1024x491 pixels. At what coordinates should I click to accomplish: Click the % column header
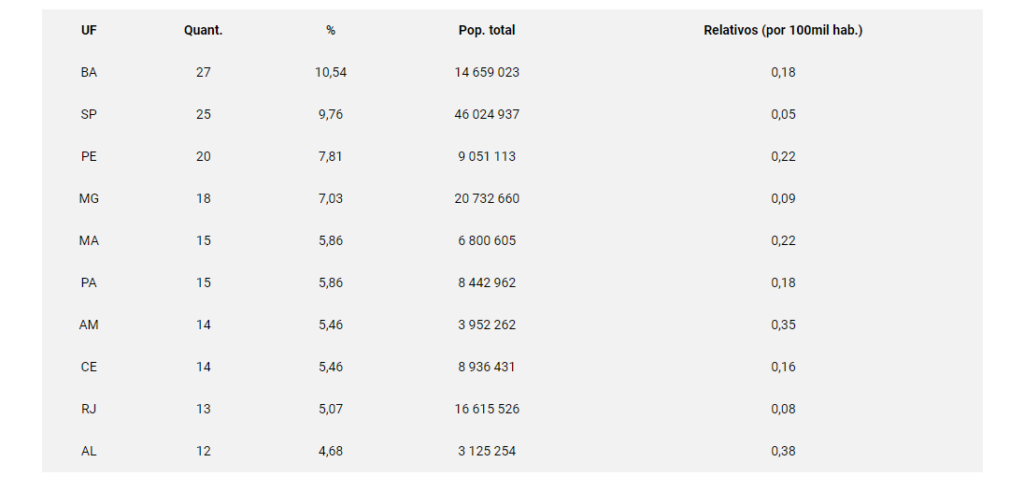coord(330,30)
